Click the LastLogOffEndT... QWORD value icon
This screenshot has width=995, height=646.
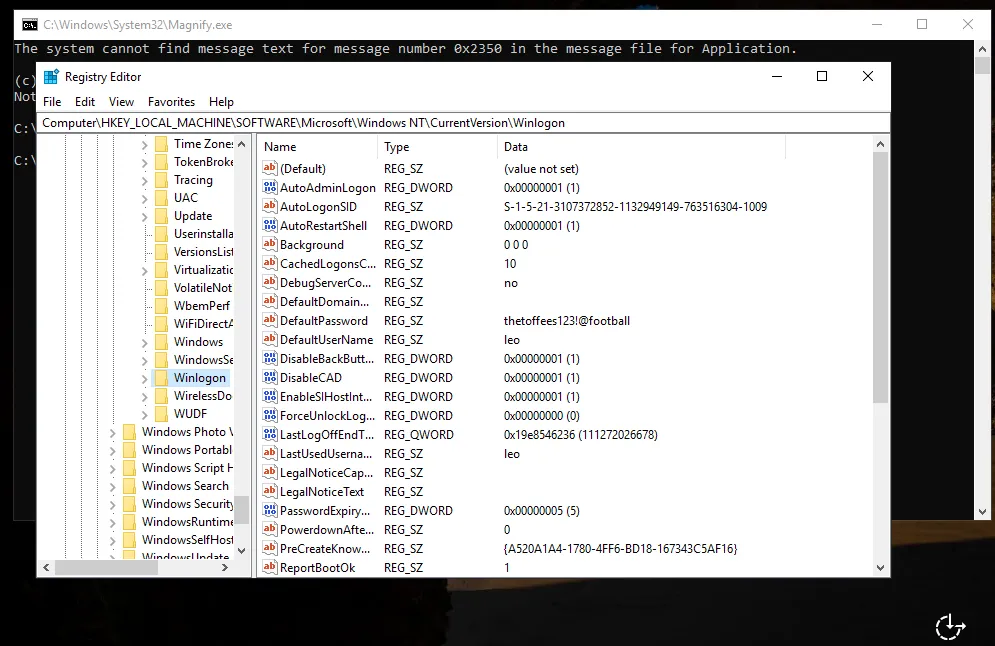pyautogui.click(x=270, y=435)
